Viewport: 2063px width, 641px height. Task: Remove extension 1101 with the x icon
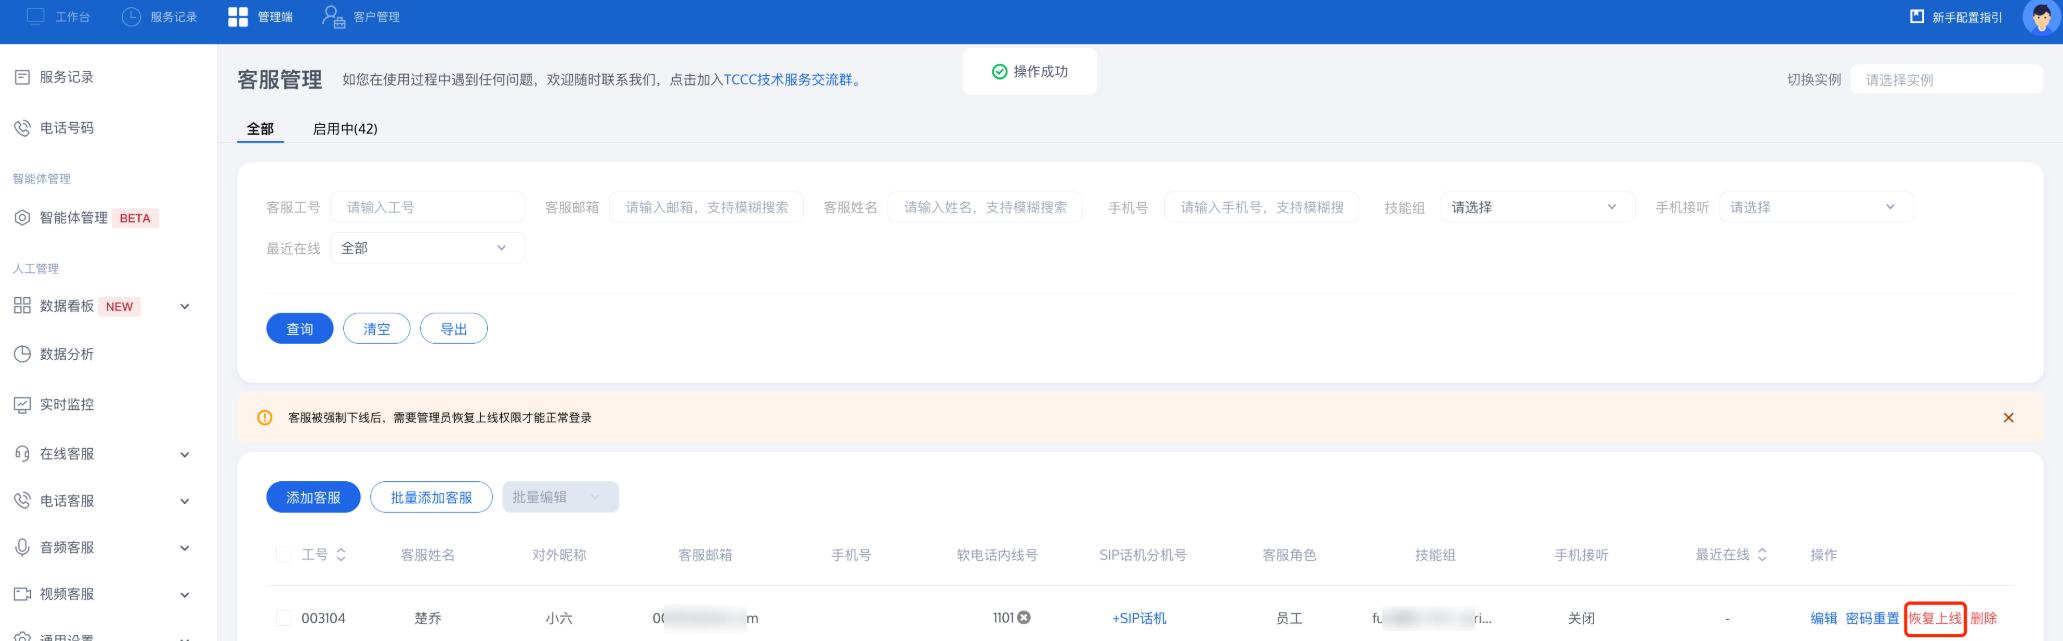coord(1024,618)
